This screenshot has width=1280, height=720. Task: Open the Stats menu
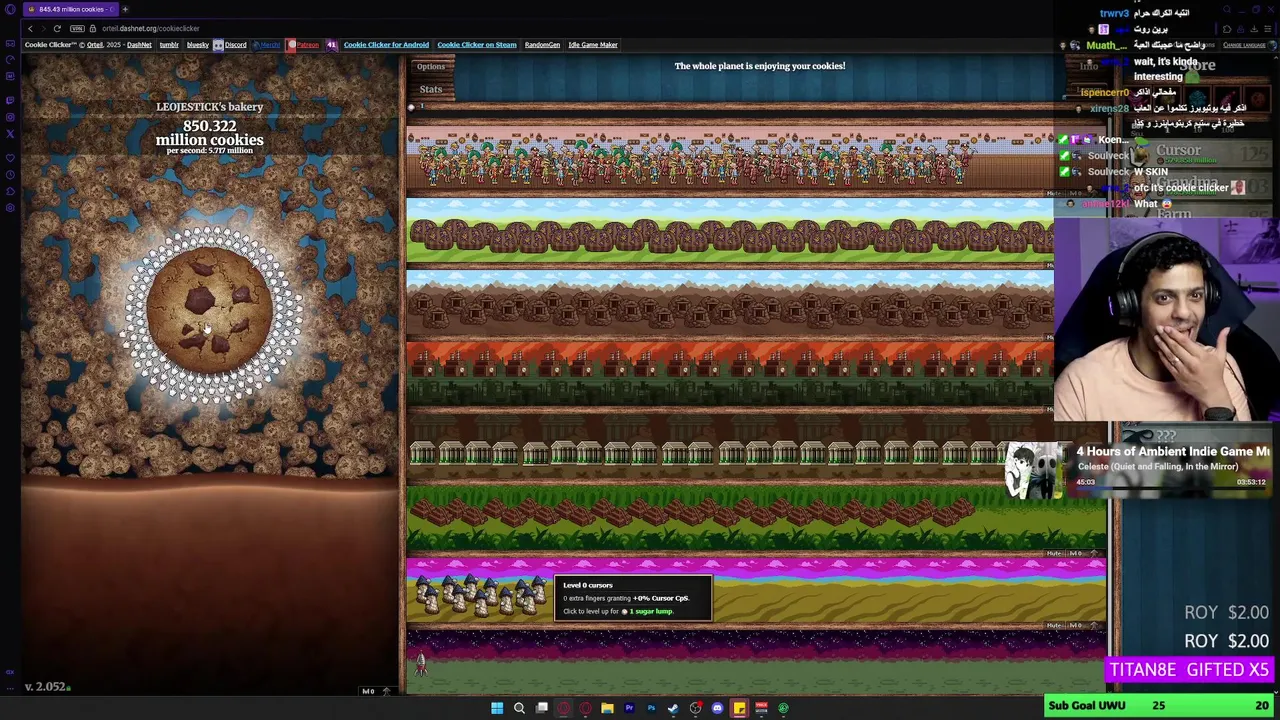pos(431,89)
